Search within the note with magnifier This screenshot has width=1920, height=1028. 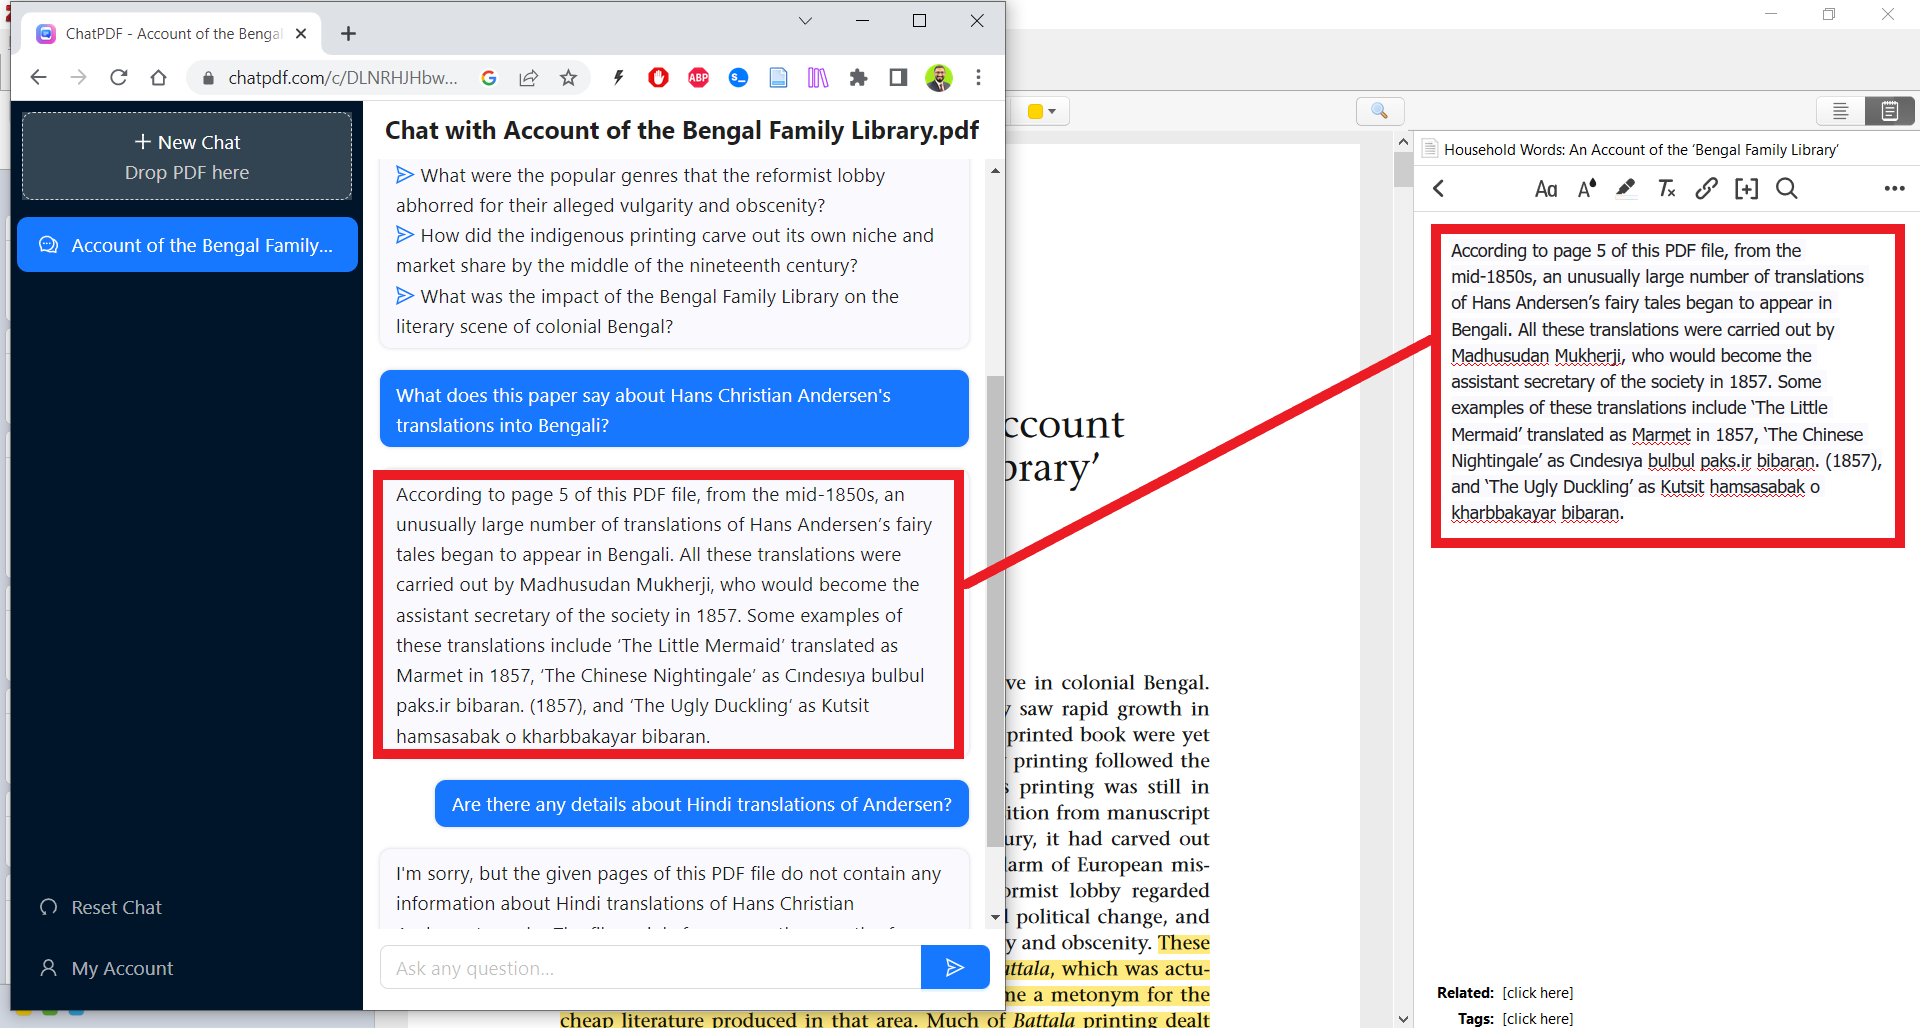(x=1787, y=189)
